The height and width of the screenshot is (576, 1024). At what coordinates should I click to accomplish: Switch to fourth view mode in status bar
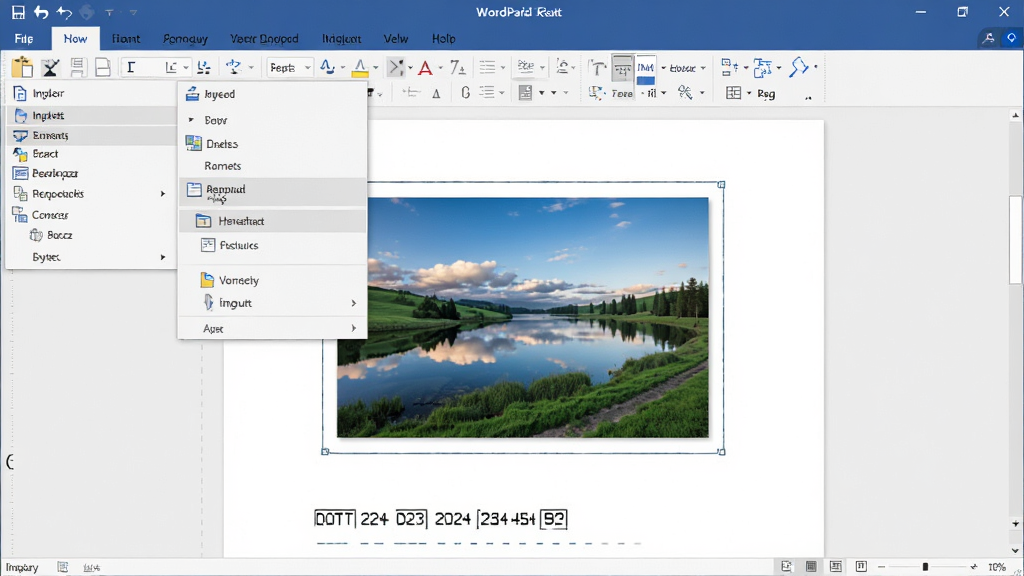(861, 566)
